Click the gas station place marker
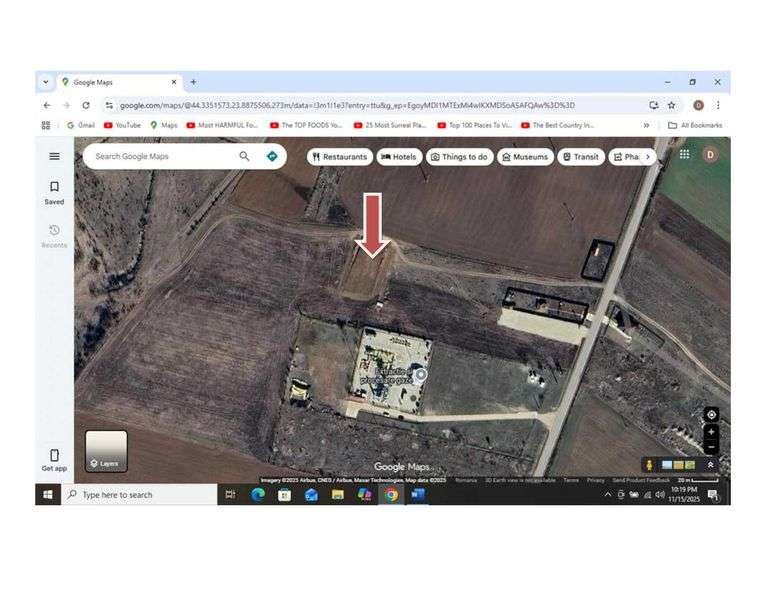Image resolution: width=776 pixels, height=600 pixels. pyautogui.click(x=421, y=375)
